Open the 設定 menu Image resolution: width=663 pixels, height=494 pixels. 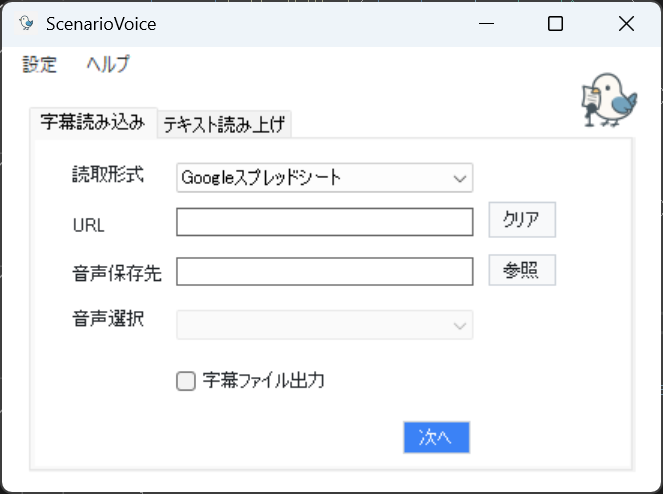39,65
